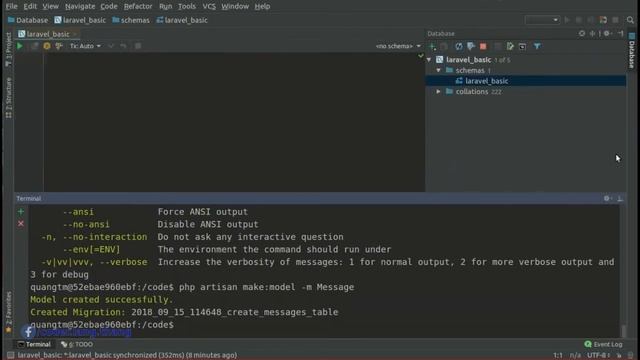Open the View menu
This screenshot has width=640, height=360.
coord(51,7)
